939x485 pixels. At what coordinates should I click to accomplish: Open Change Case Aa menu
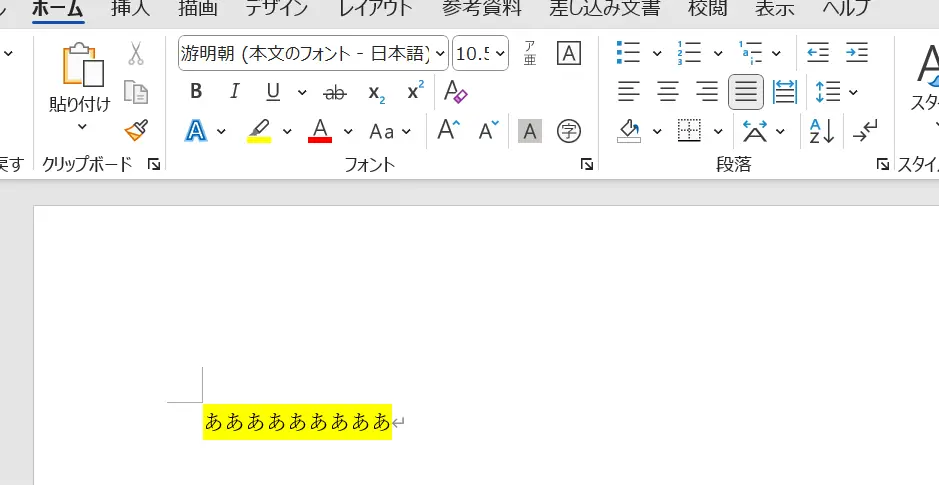click(389, 131)
